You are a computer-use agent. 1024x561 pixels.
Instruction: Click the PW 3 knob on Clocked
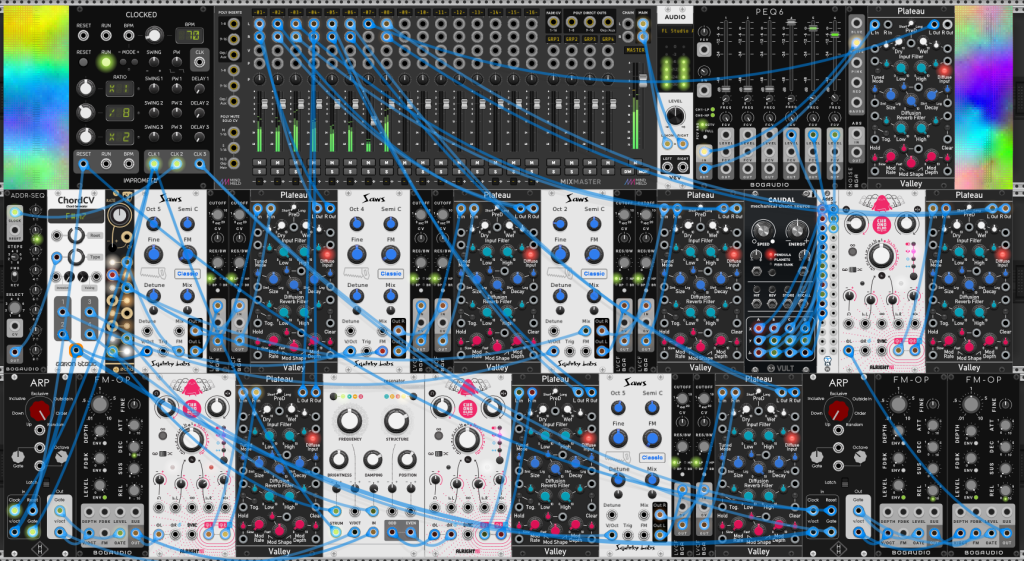point(176,136)
